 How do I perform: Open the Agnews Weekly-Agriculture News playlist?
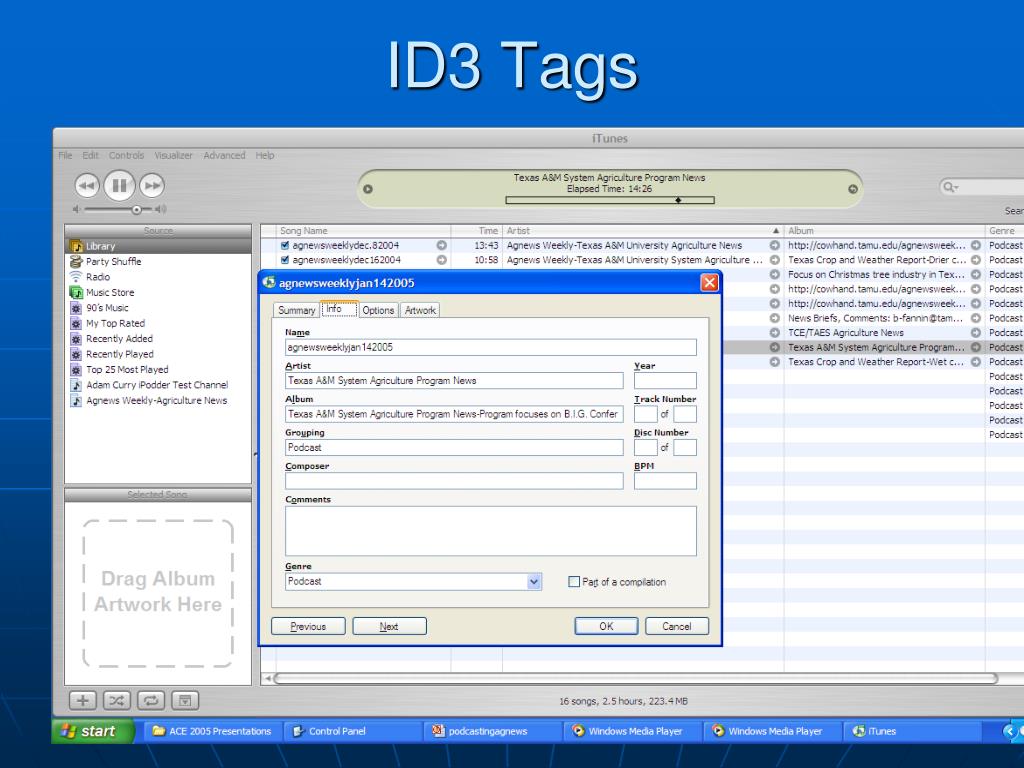(x=158, y=400)
